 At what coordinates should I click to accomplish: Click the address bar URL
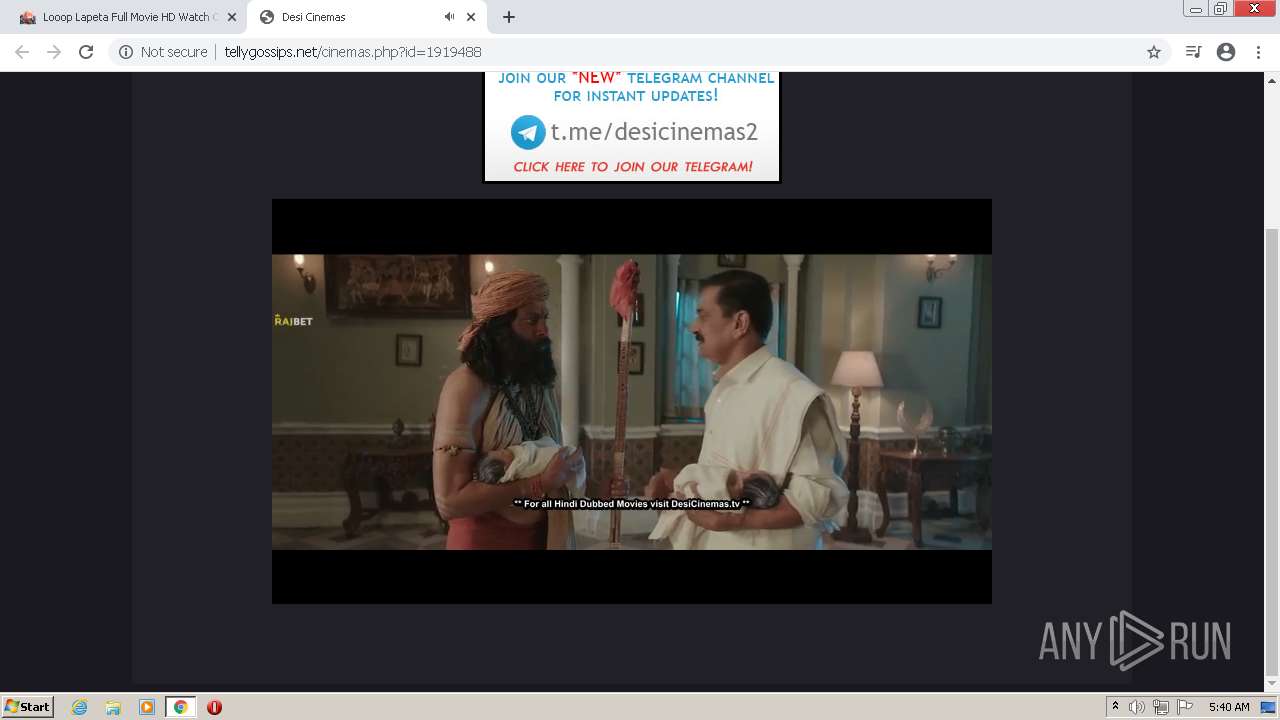tap(352, 52)
